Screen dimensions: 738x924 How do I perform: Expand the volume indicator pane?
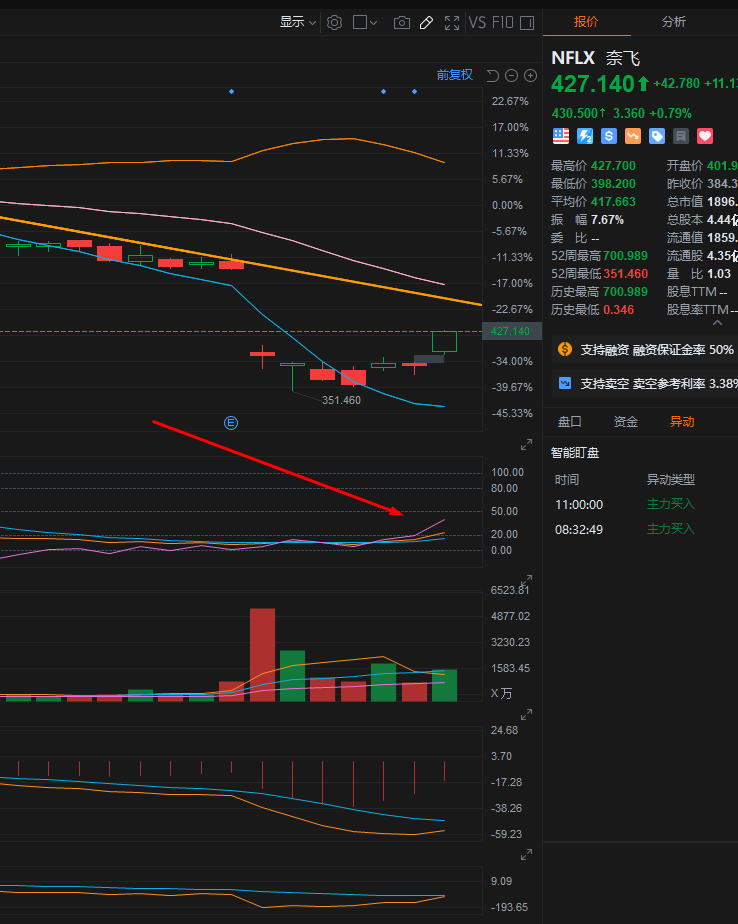[x=526, y=580]
